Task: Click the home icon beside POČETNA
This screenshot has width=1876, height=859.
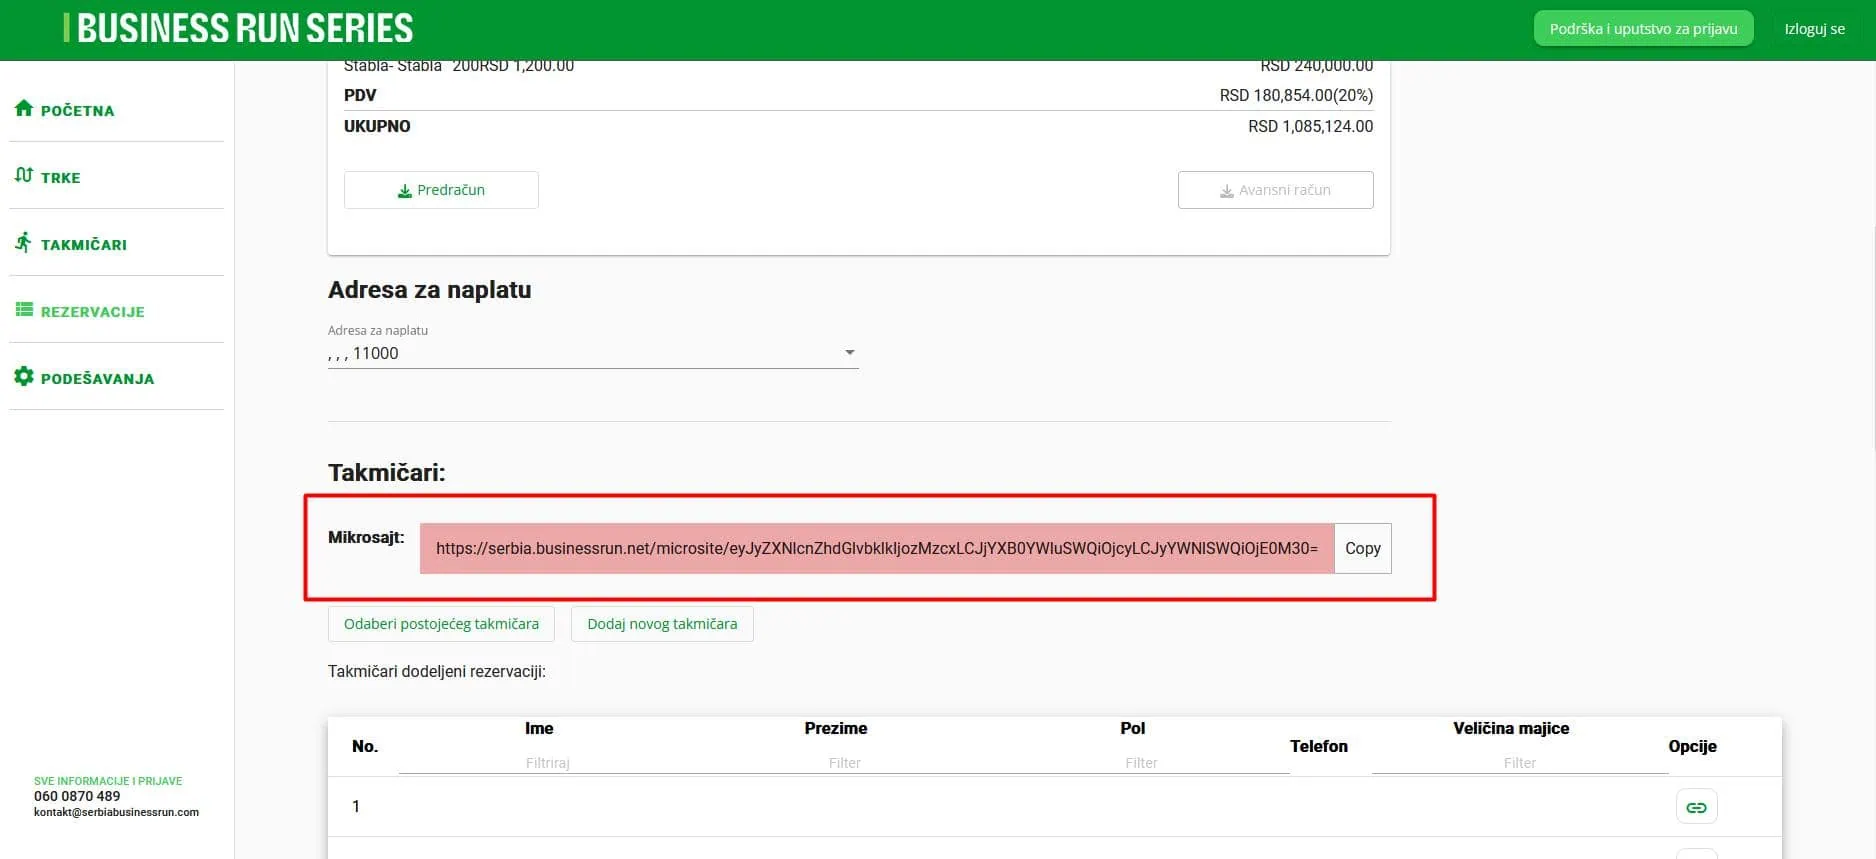Action: pyautogui.click(x=24, y=108)
